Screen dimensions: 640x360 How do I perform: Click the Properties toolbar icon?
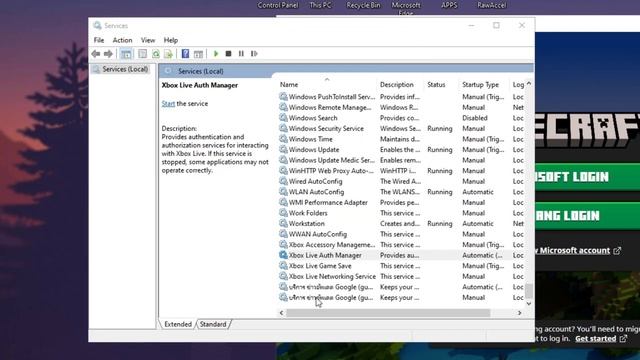(142, 53)
